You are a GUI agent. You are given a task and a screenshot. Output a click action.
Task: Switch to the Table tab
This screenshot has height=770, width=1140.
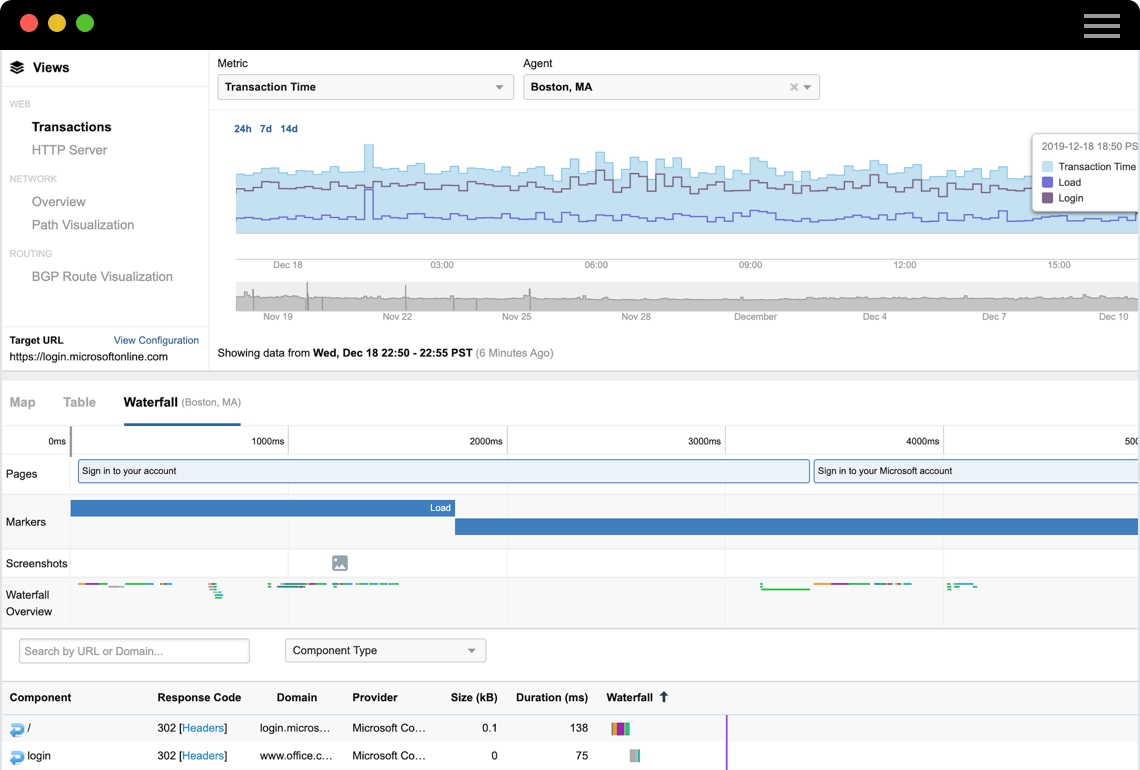click(x=79, y=402)
